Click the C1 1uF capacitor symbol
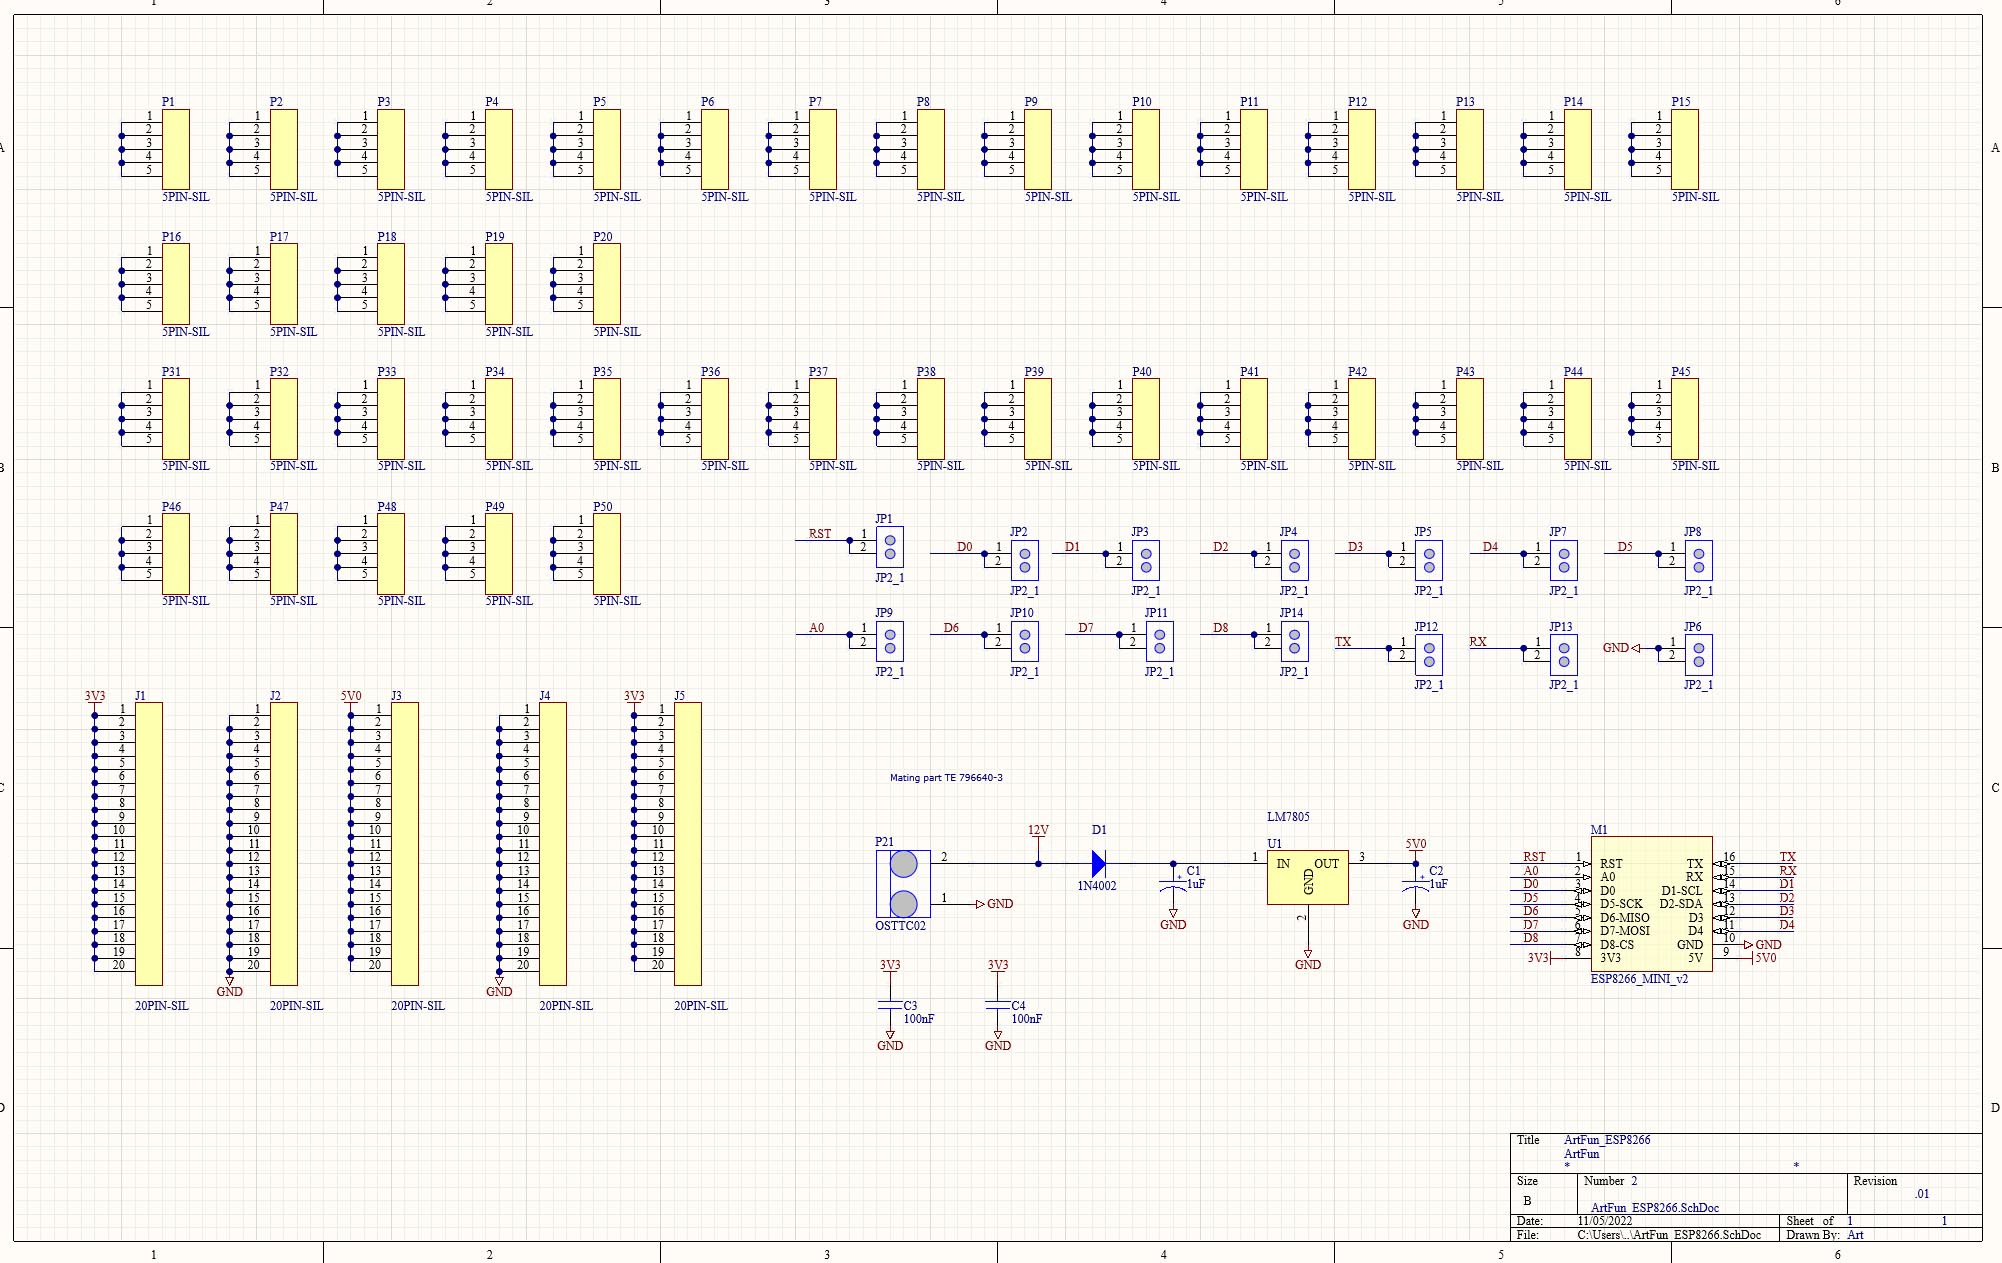 [x=1173, y=884]
